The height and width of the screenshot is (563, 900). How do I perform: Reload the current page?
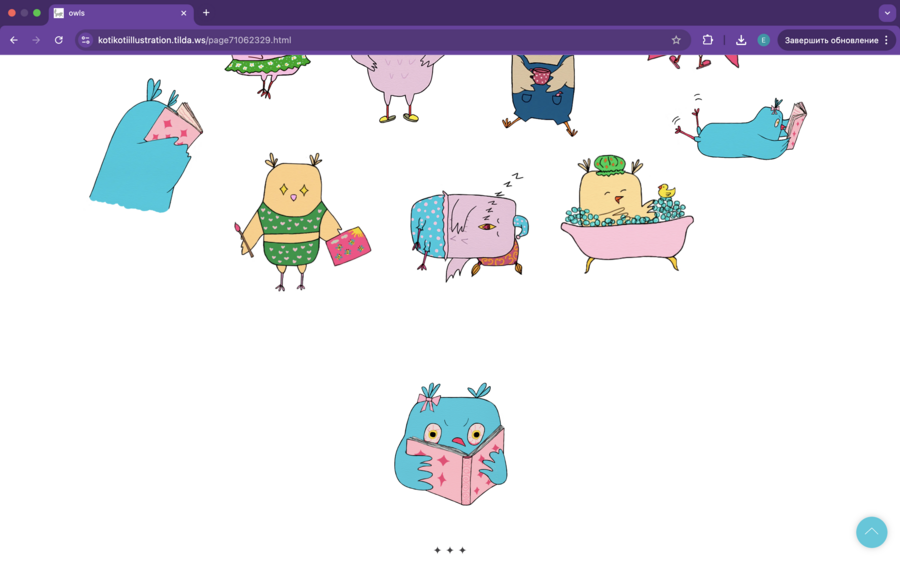pyautogui.click(x=59, y=40)
